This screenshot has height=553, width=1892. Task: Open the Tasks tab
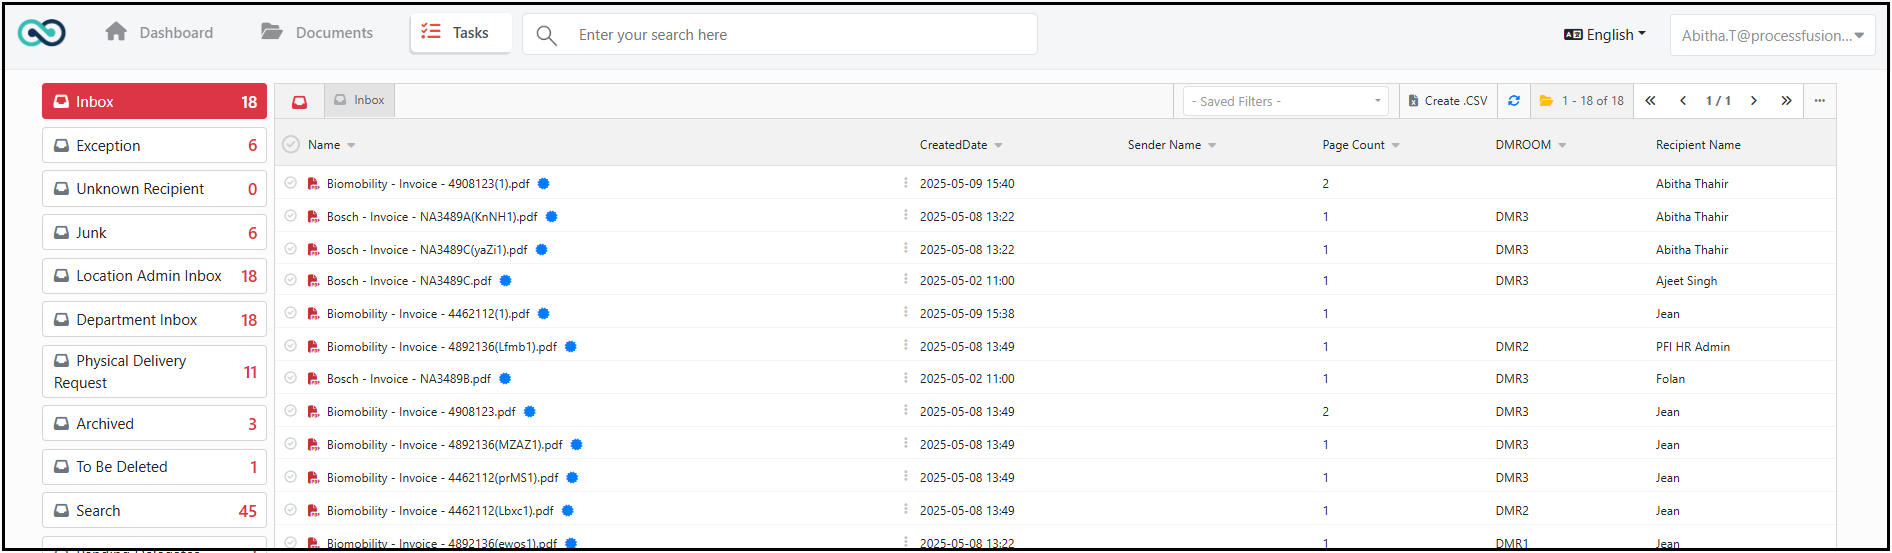[460, 33]
